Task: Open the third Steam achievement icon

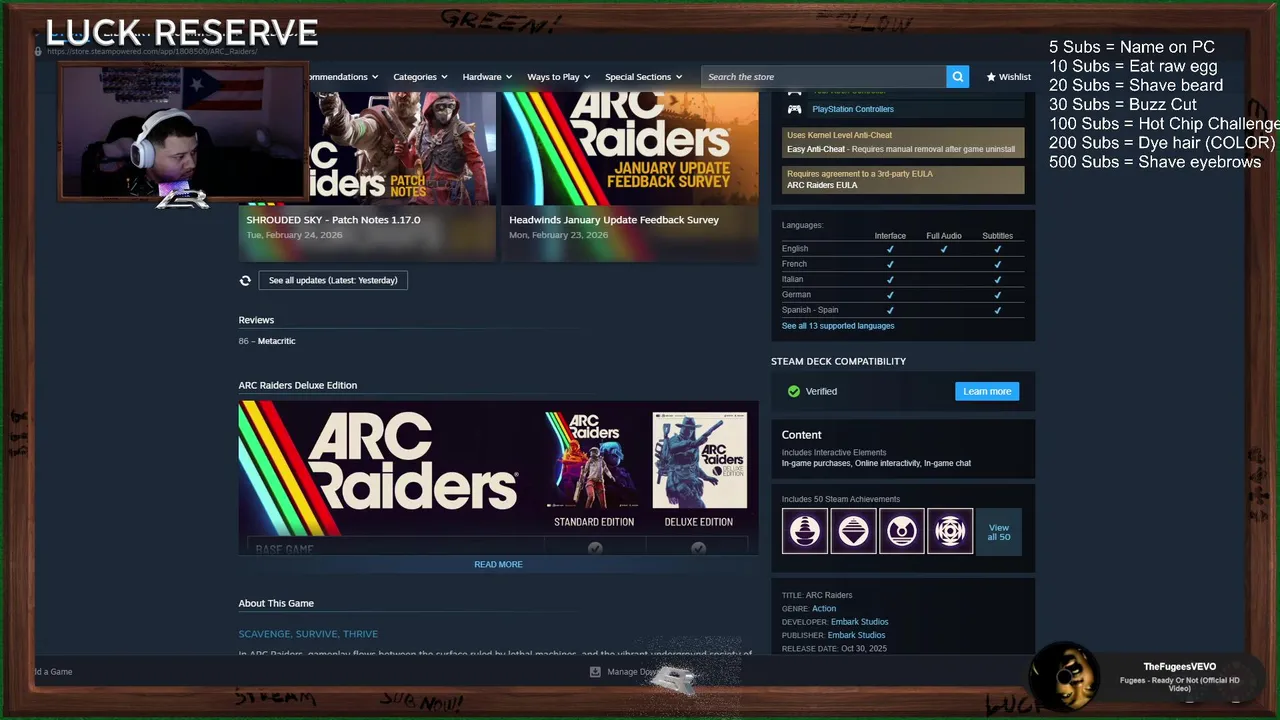Action: tap(901, 531)
